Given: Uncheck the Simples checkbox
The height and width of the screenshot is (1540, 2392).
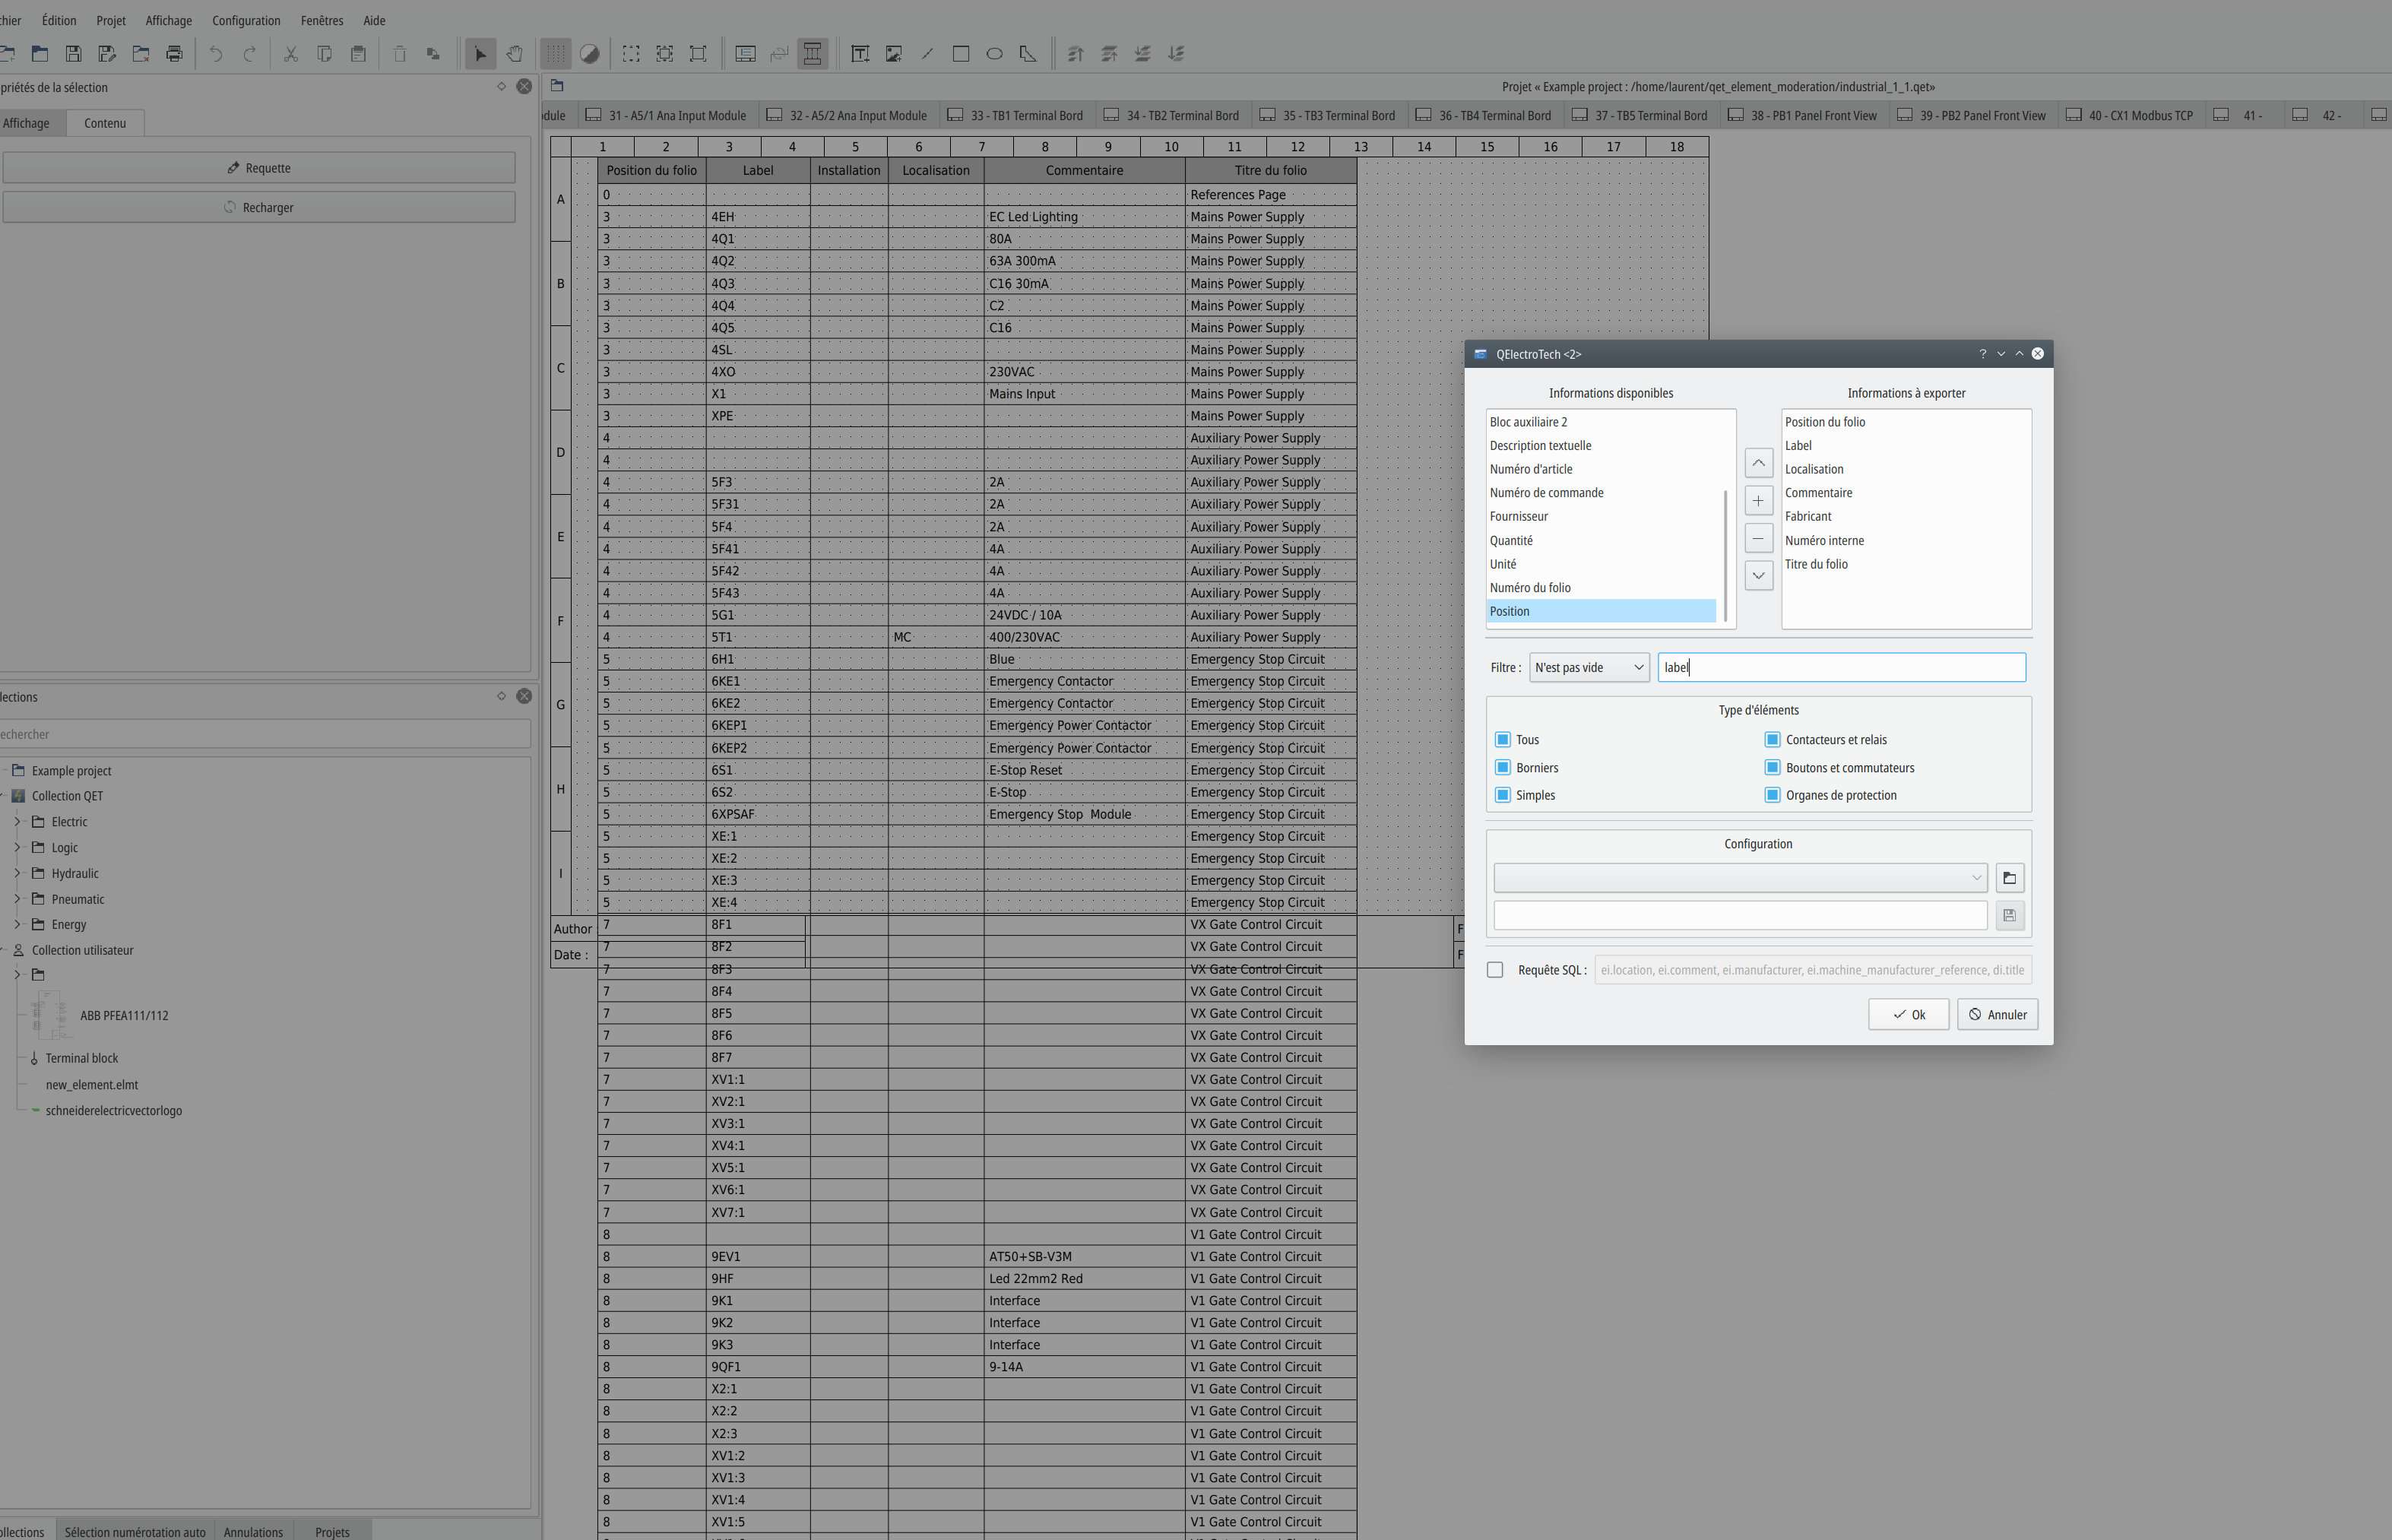Looking at the screenshot, I should [1502, 795].
